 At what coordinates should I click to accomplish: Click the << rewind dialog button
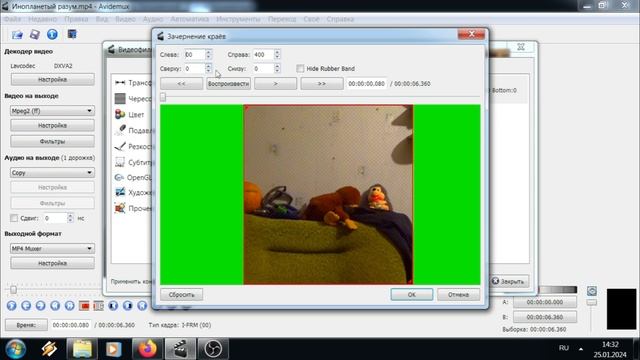coord(182,84)
